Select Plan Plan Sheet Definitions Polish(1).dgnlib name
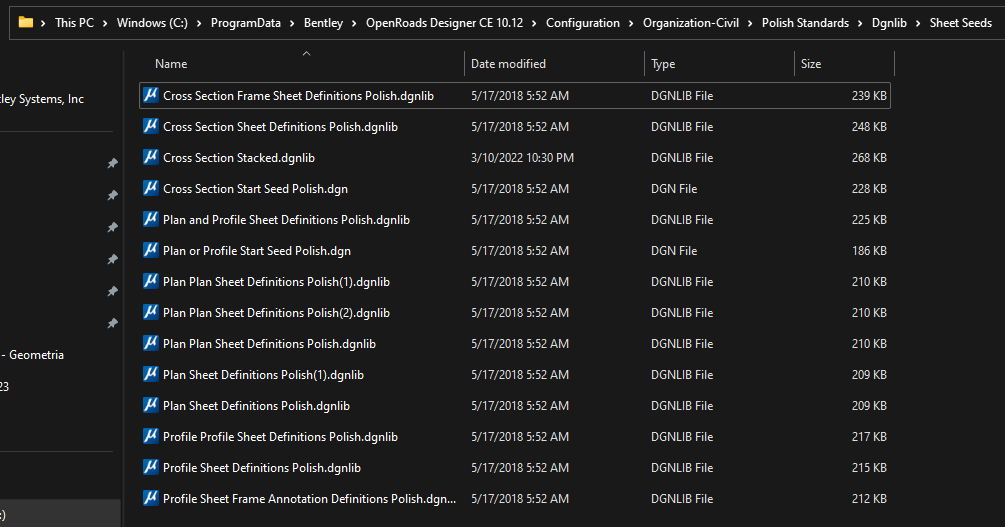Screen dimensions: 1005x527 pyautogui.click(x=276, y=281)
